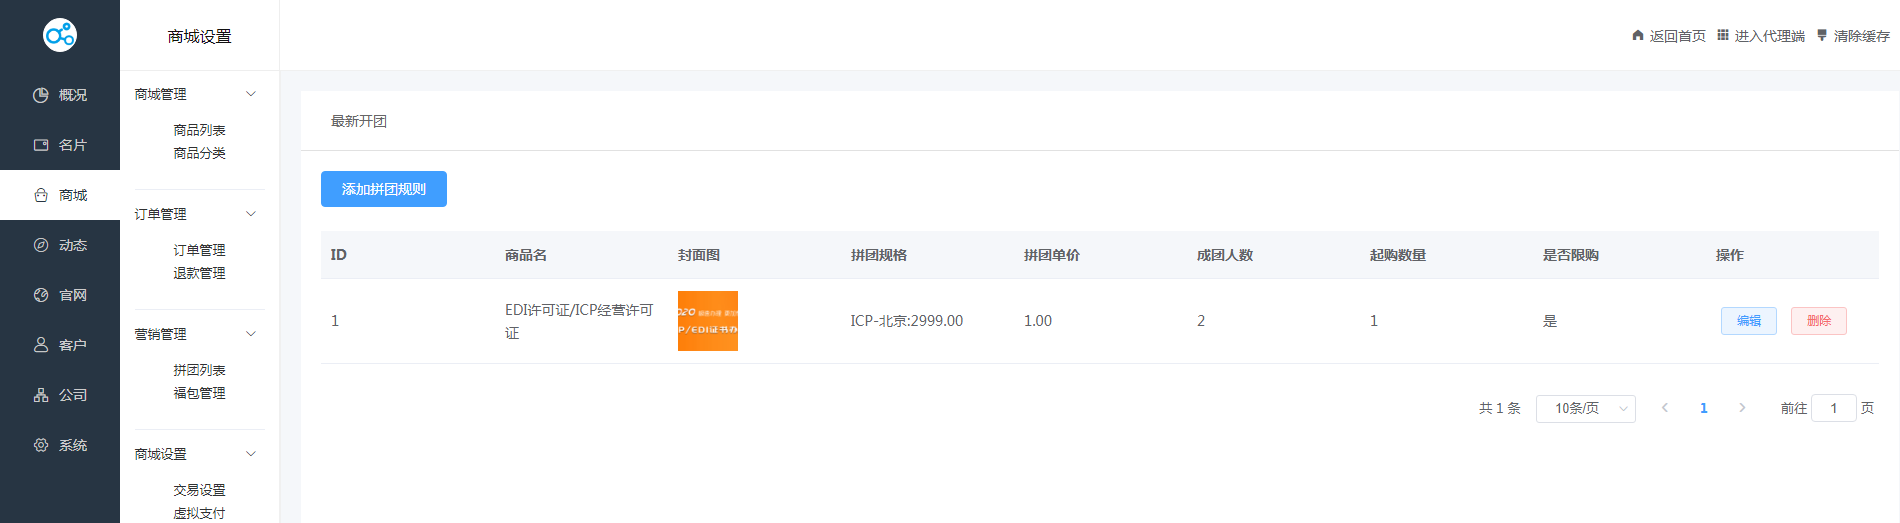This screenshot has width=1900, height=523.
Task: Select 商城 mall in sidebar
Action: pyautogui.click(x=60, y=195)
